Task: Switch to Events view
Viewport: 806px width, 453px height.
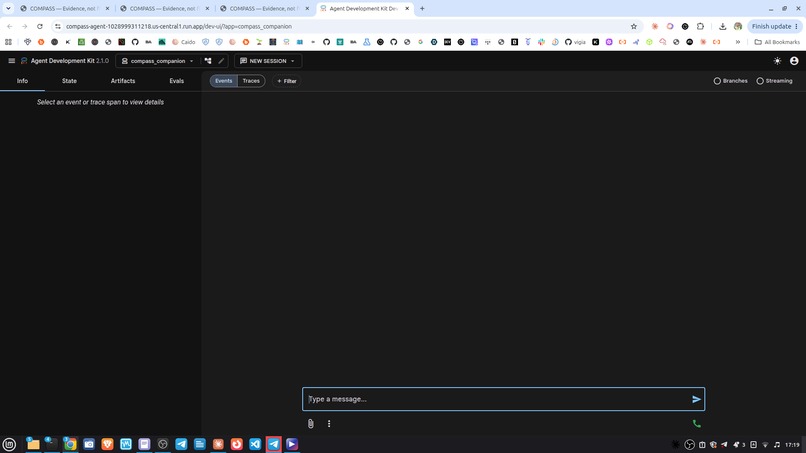Action: click(224, 81)
